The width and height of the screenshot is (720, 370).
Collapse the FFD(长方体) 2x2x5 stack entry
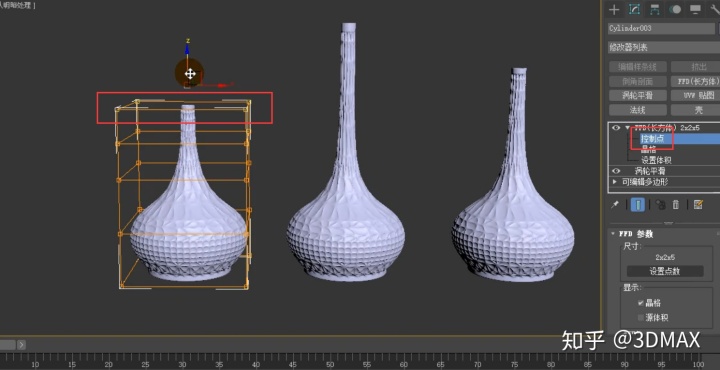(x=628, y=128)
